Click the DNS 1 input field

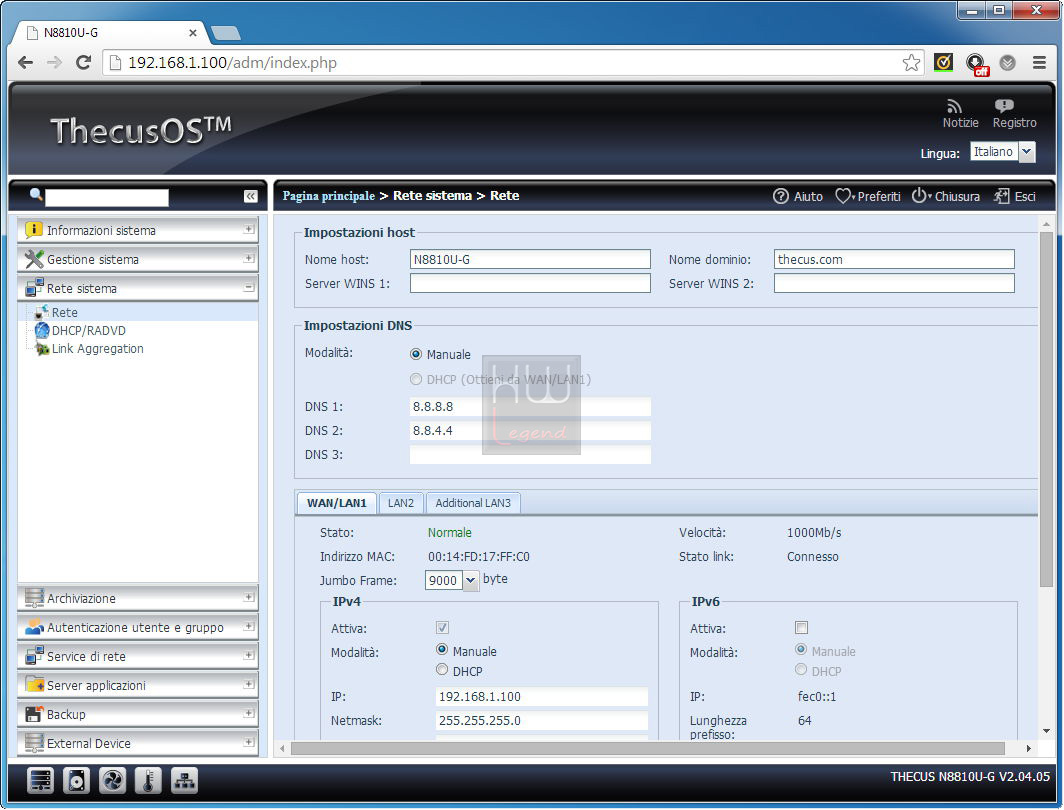(530, 406)
